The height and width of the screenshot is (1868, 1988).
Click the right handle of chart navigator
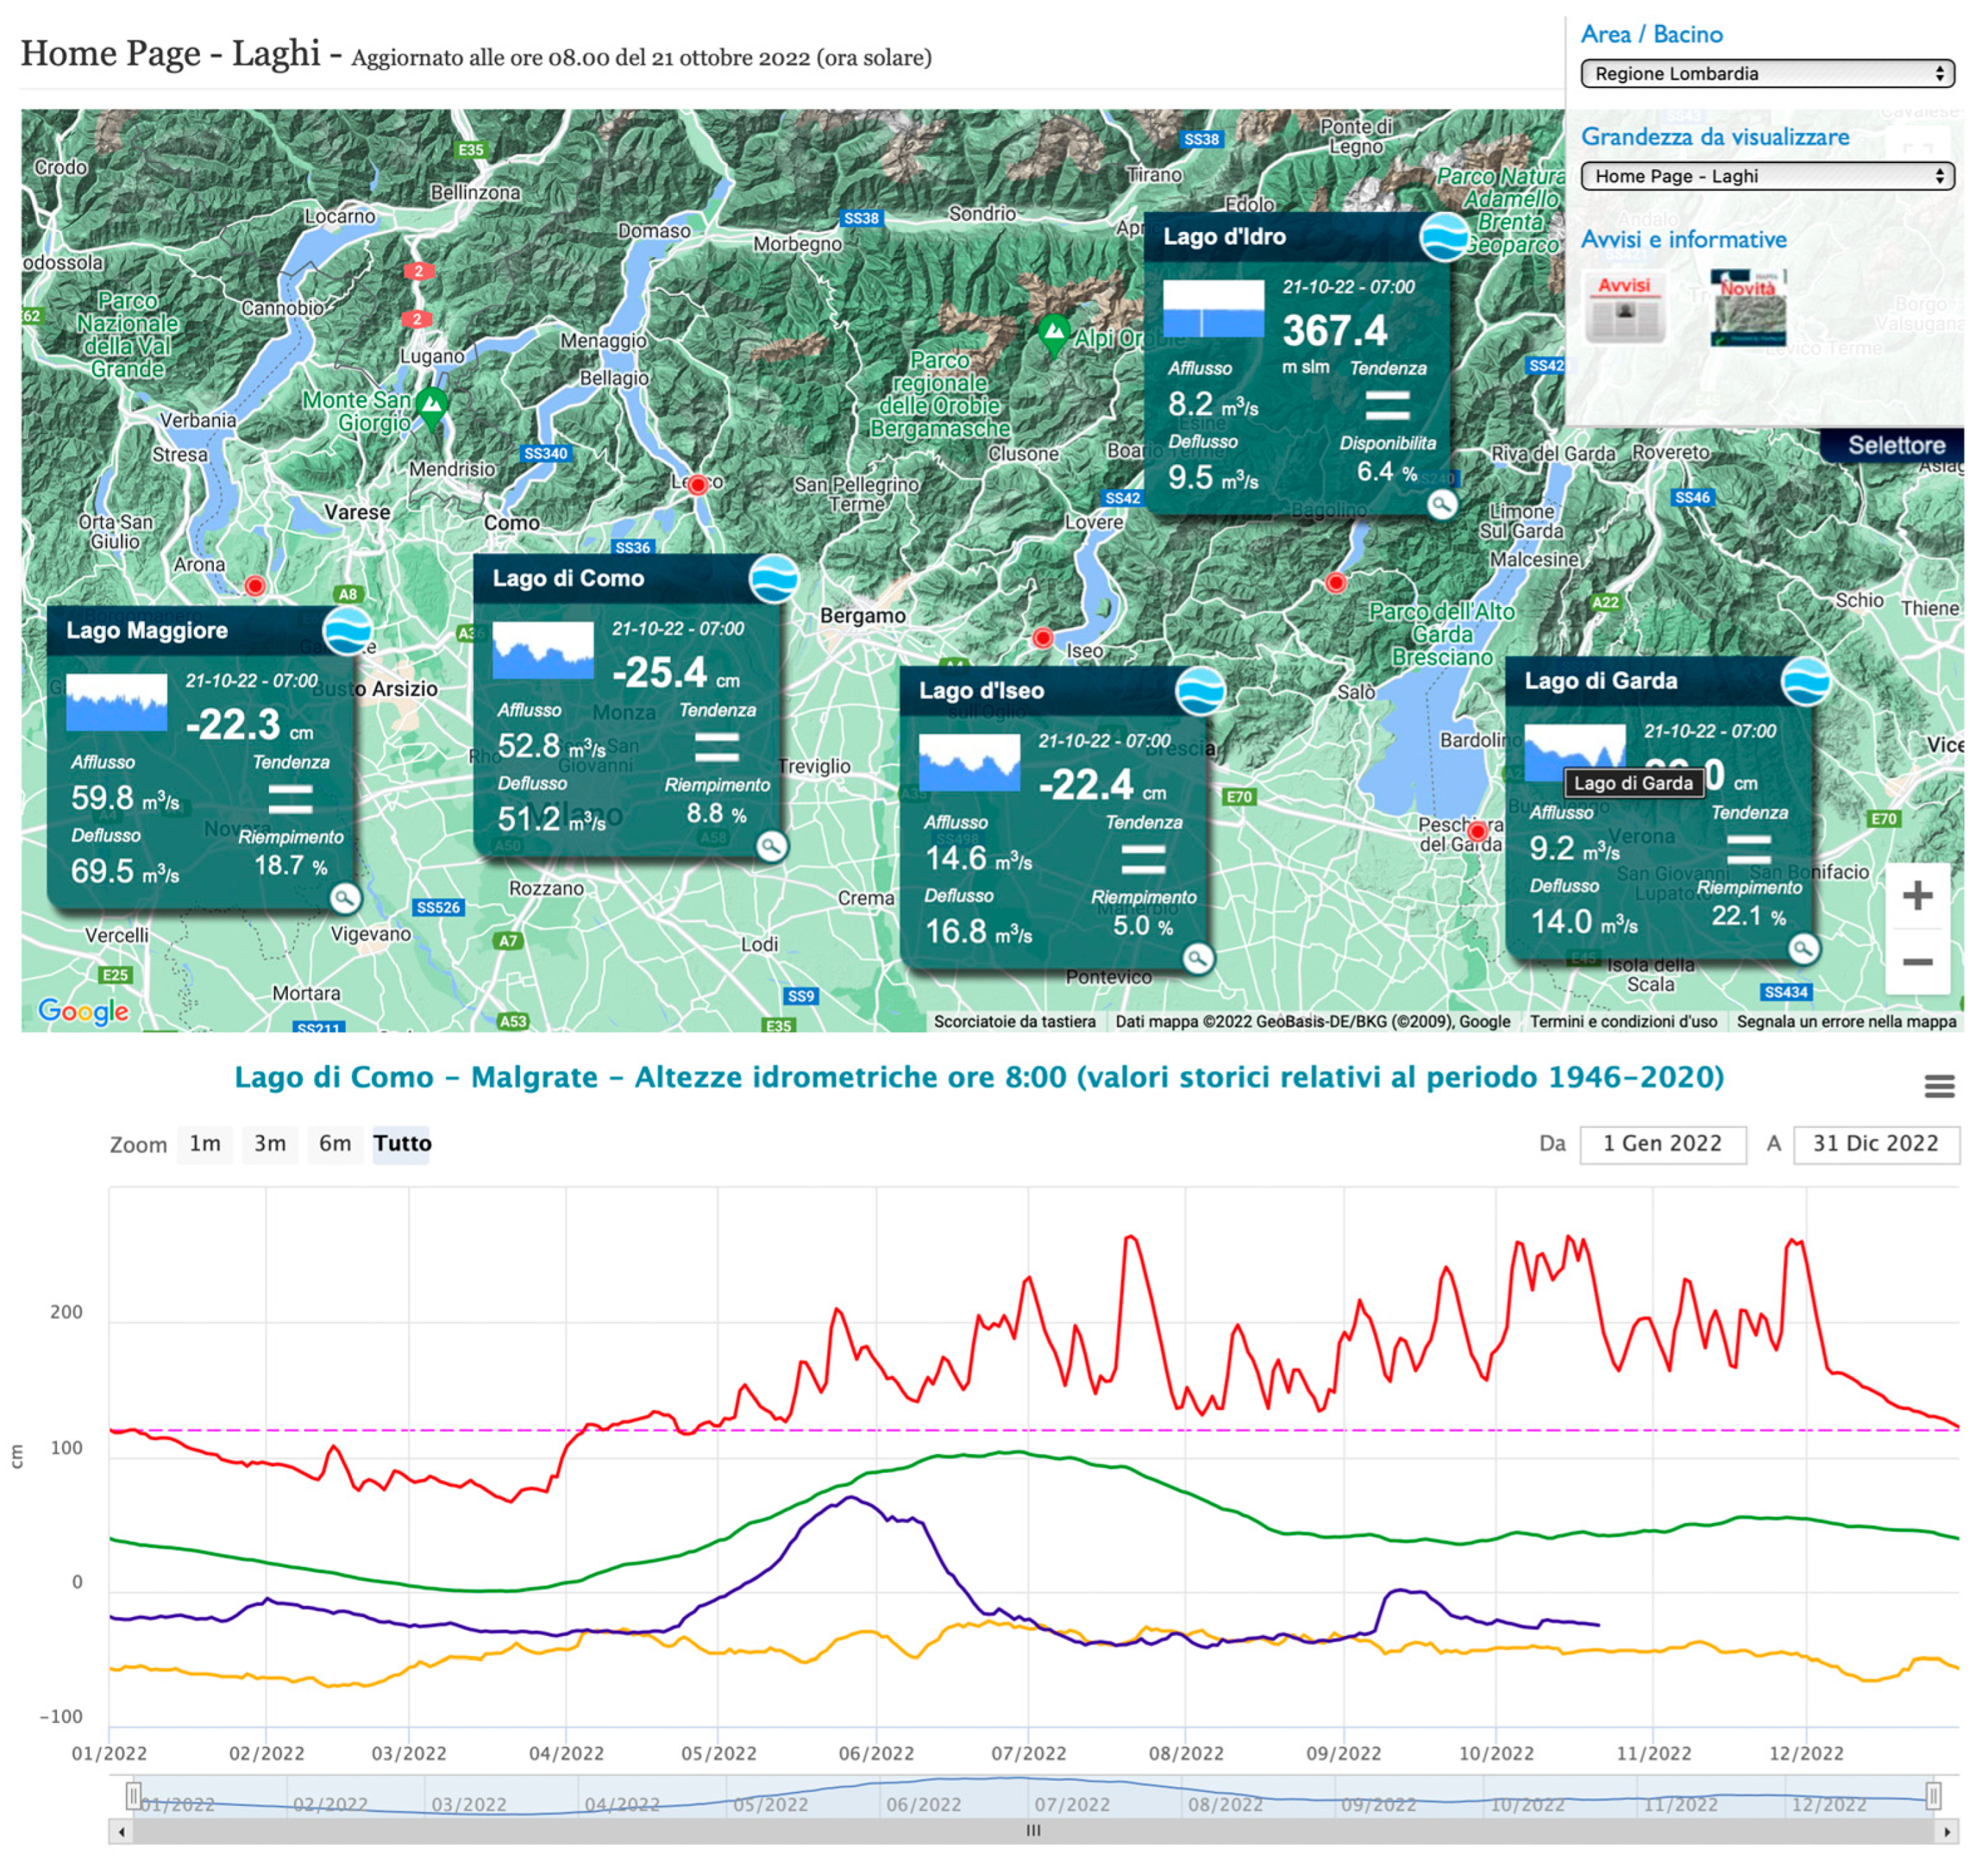(x=1934, y=1797)
